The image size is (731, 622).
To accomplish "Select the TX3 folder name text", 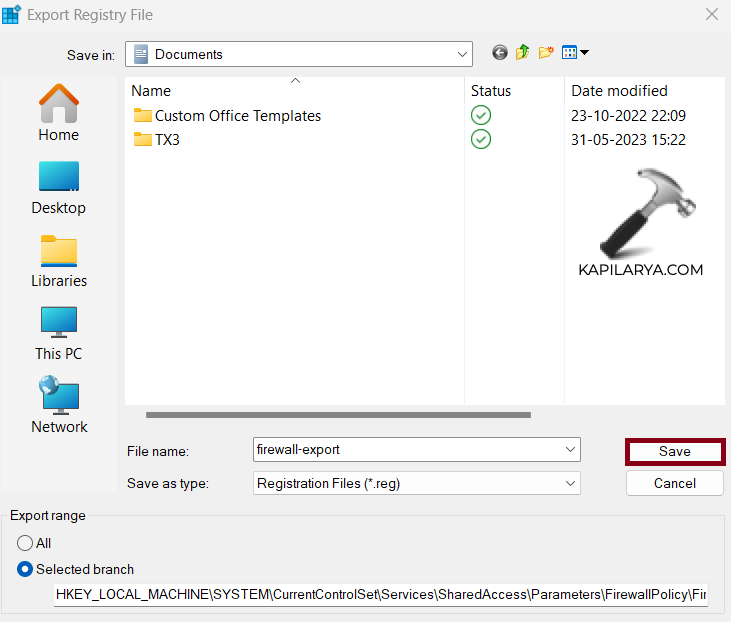I will click(167, 139).
